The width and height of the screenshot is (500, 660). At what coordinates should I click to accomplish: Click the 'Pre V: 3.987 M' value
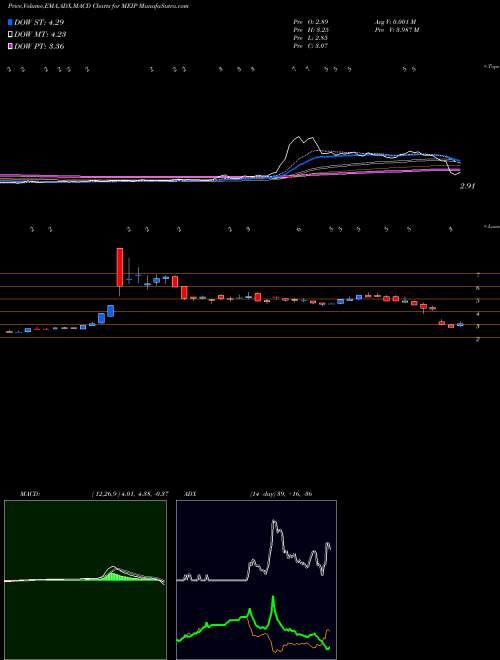click(x=396, y=30)
